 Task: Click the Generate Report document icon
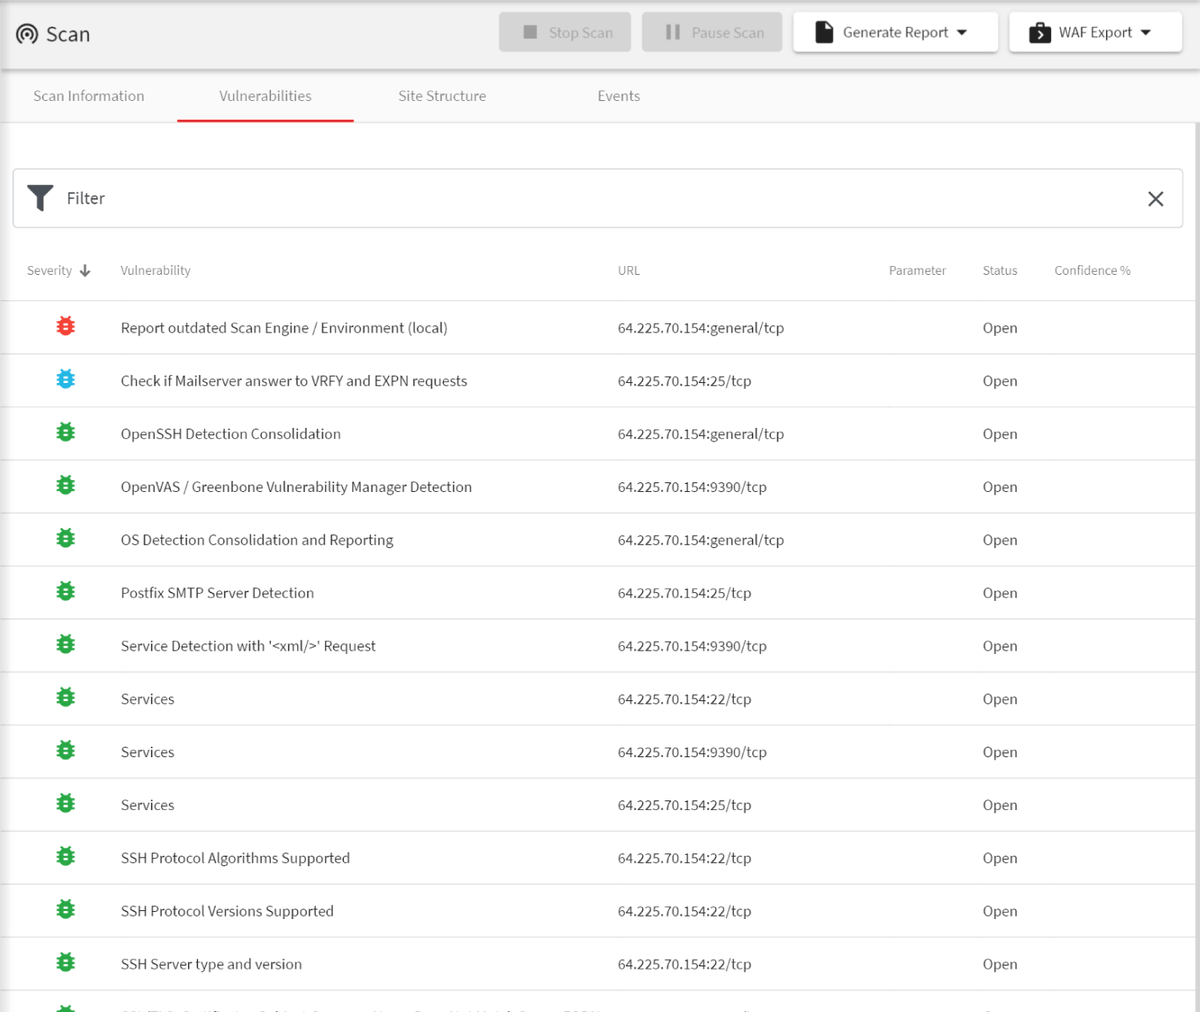[825, 31]
